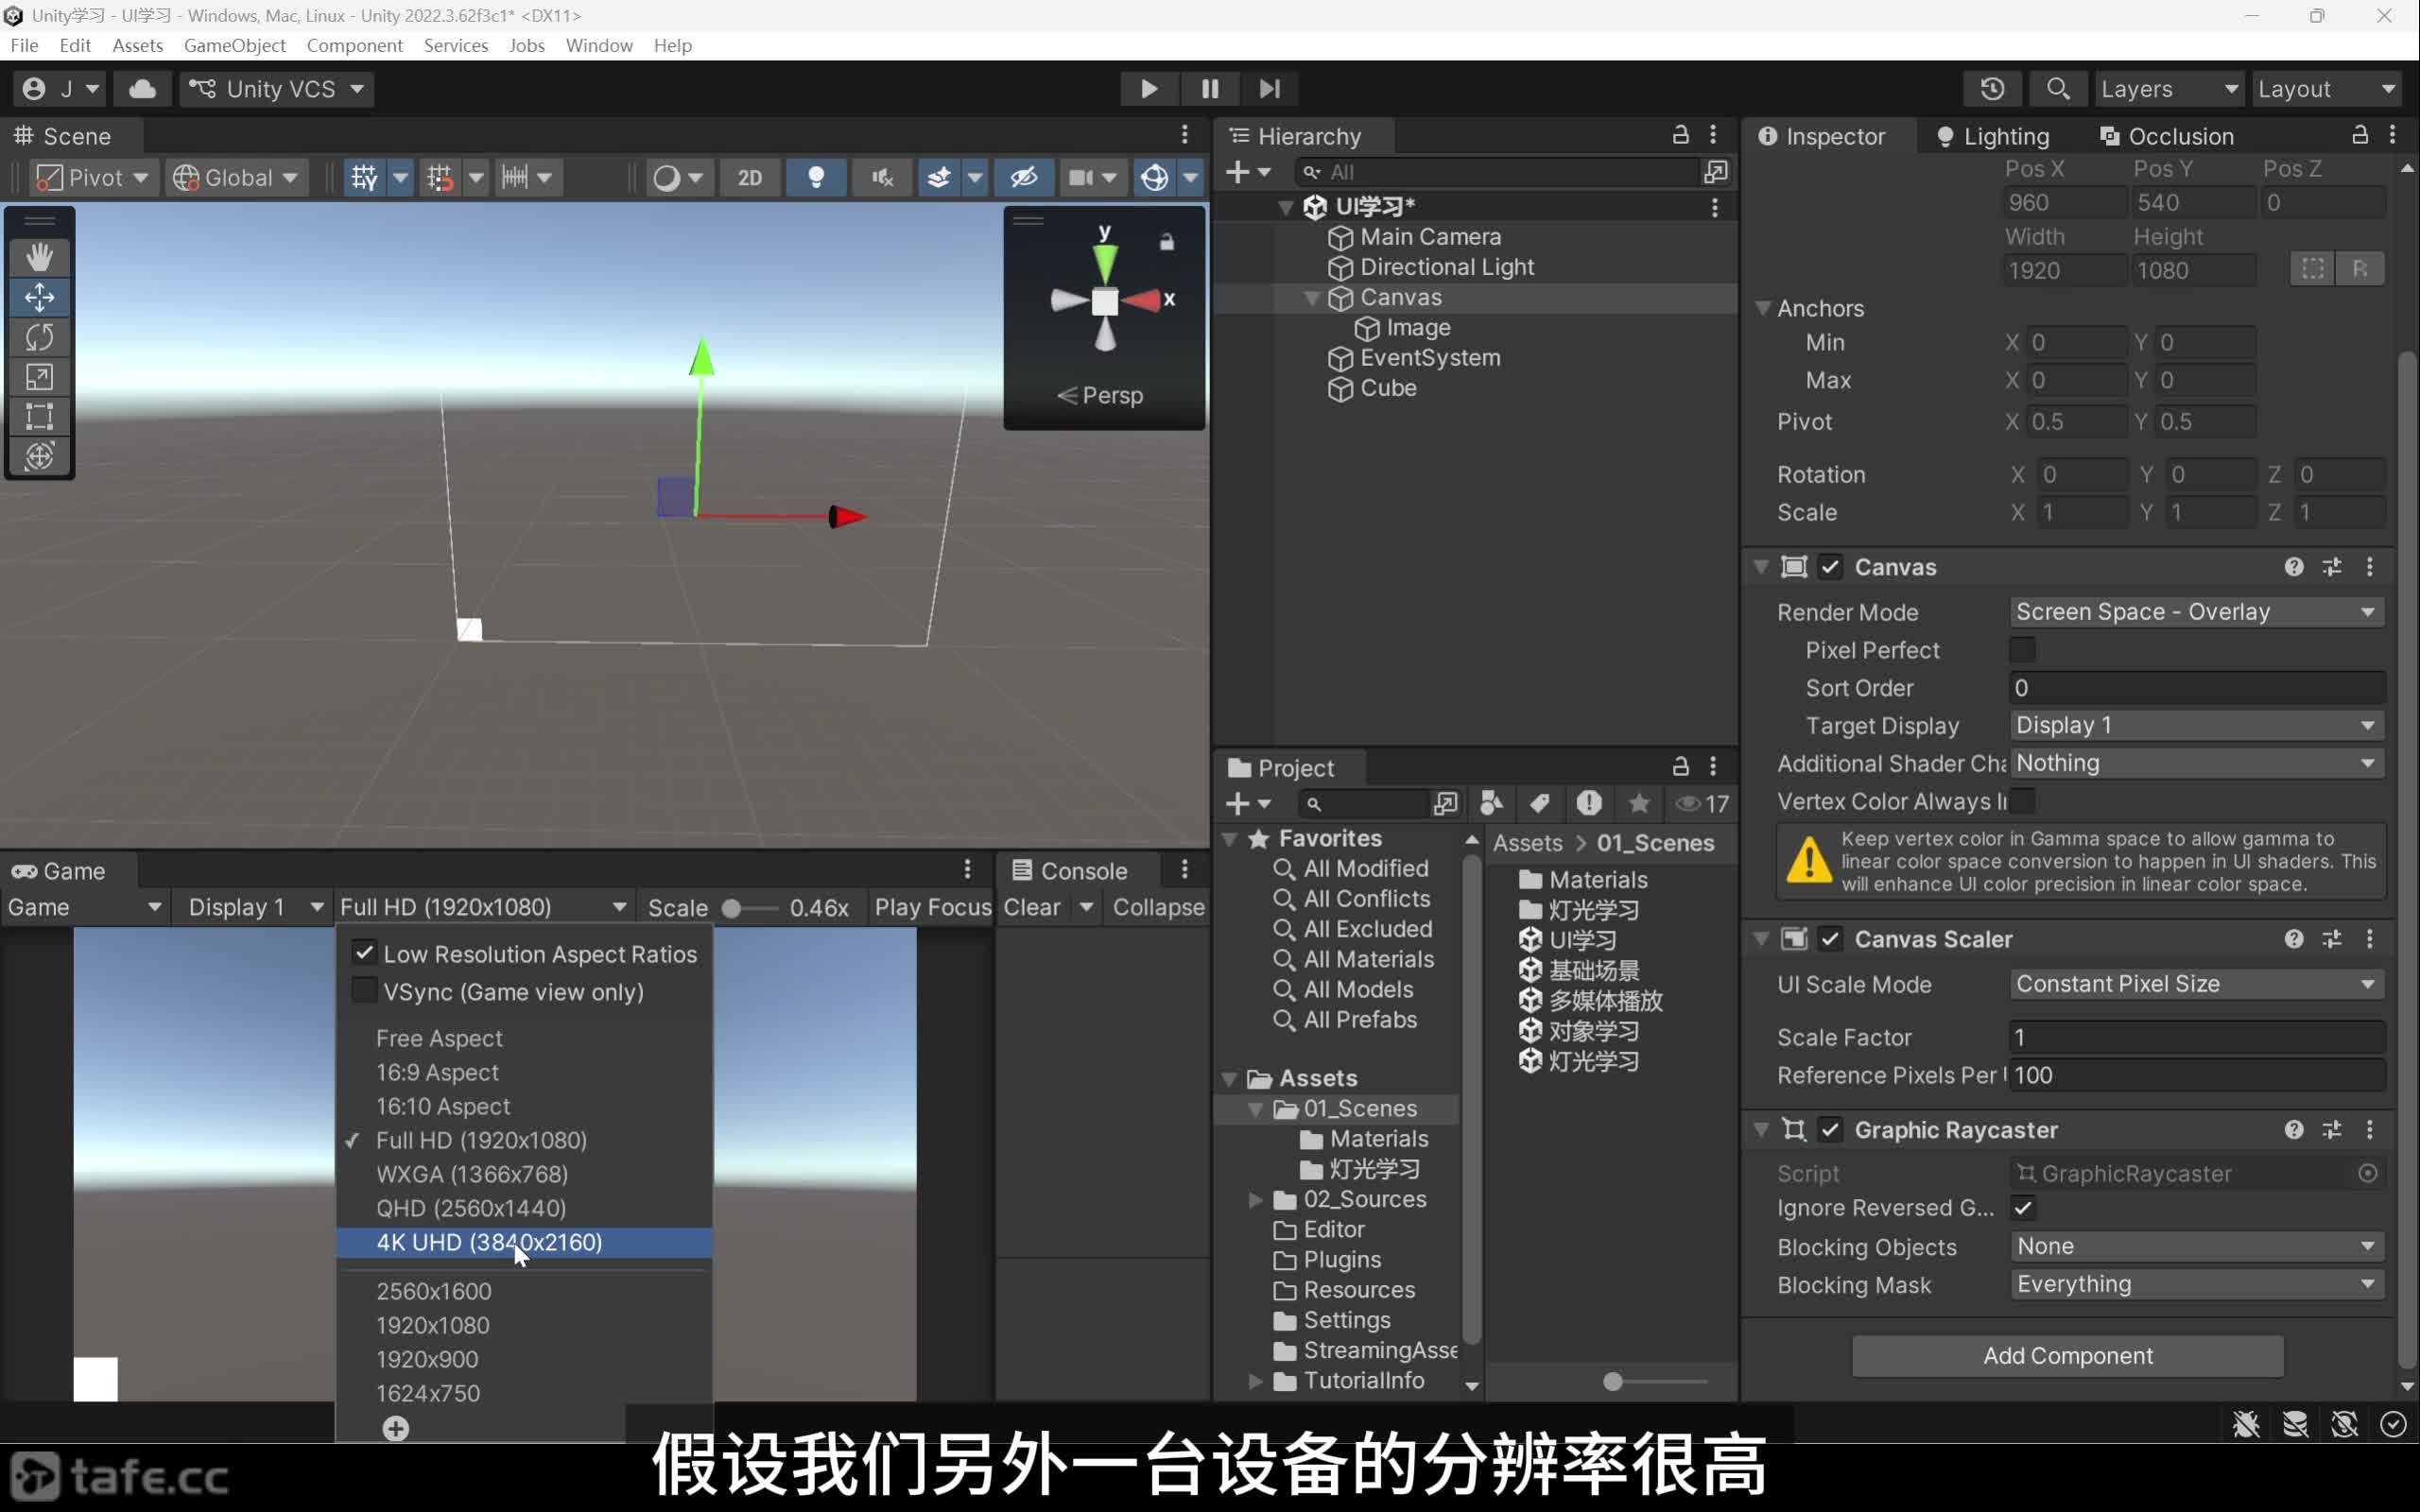Open the global search icon

[2057, 89]
